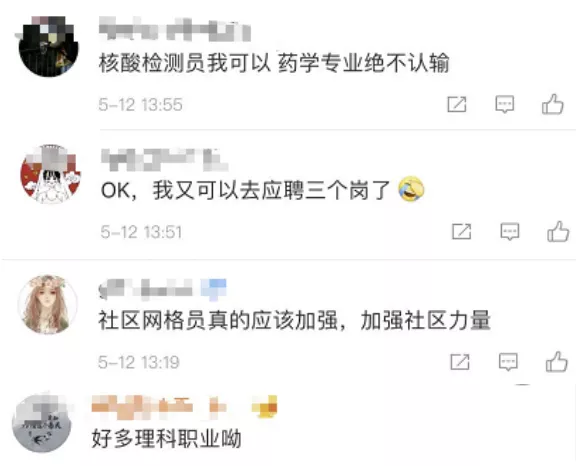Reply to the 社区网格员 comment
The width and height of the screenshot is (576, 466).
(x=508, y=362)
